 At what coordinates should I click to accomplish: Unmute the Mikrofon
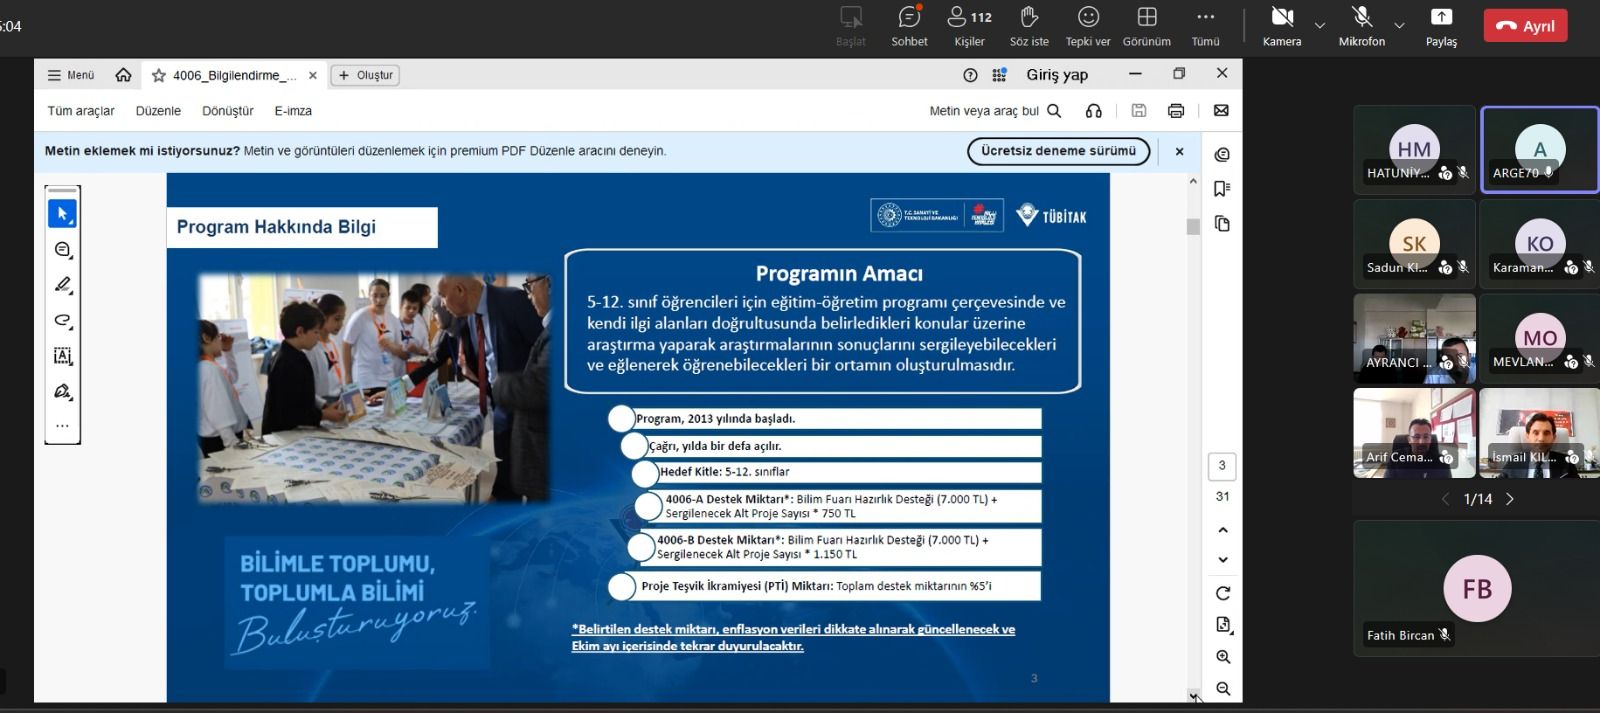(1362, 26)
